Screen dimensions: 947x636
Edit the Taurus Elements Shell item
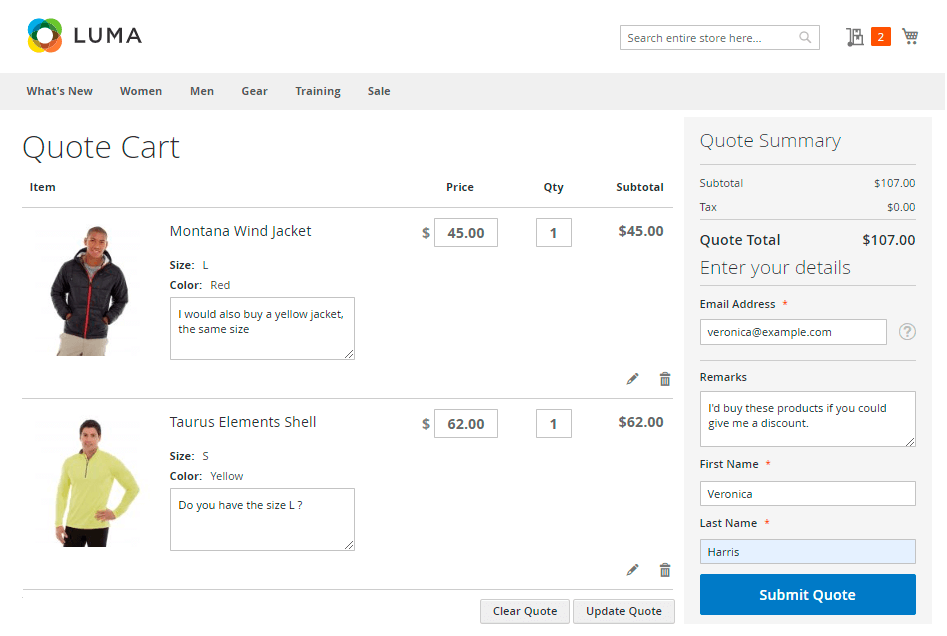(632, 570)
